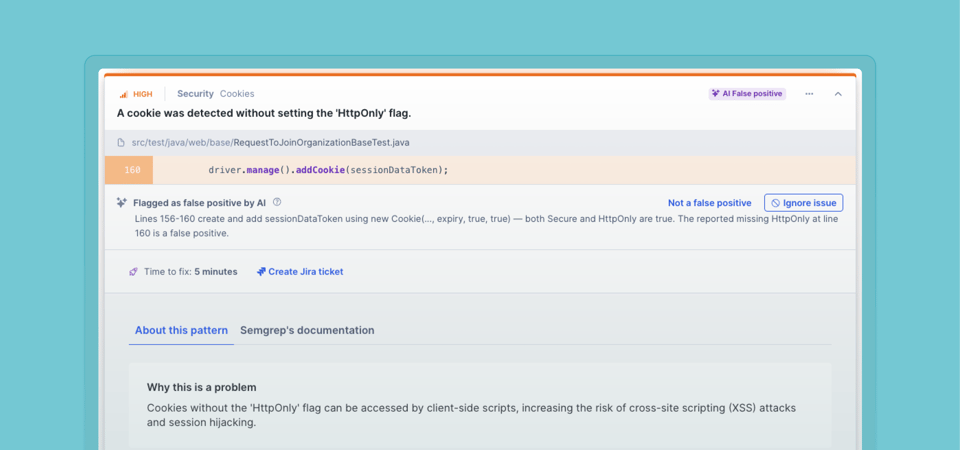
Task: Click line number 160 in the code snippet
Action: coord(132,170)
